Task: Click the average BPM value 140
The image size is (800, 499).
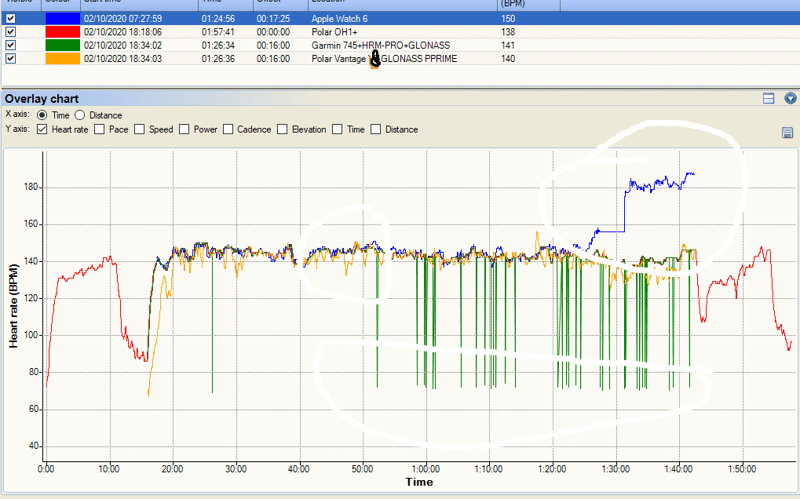Action: pyautogui.click(x=508, y=58)
